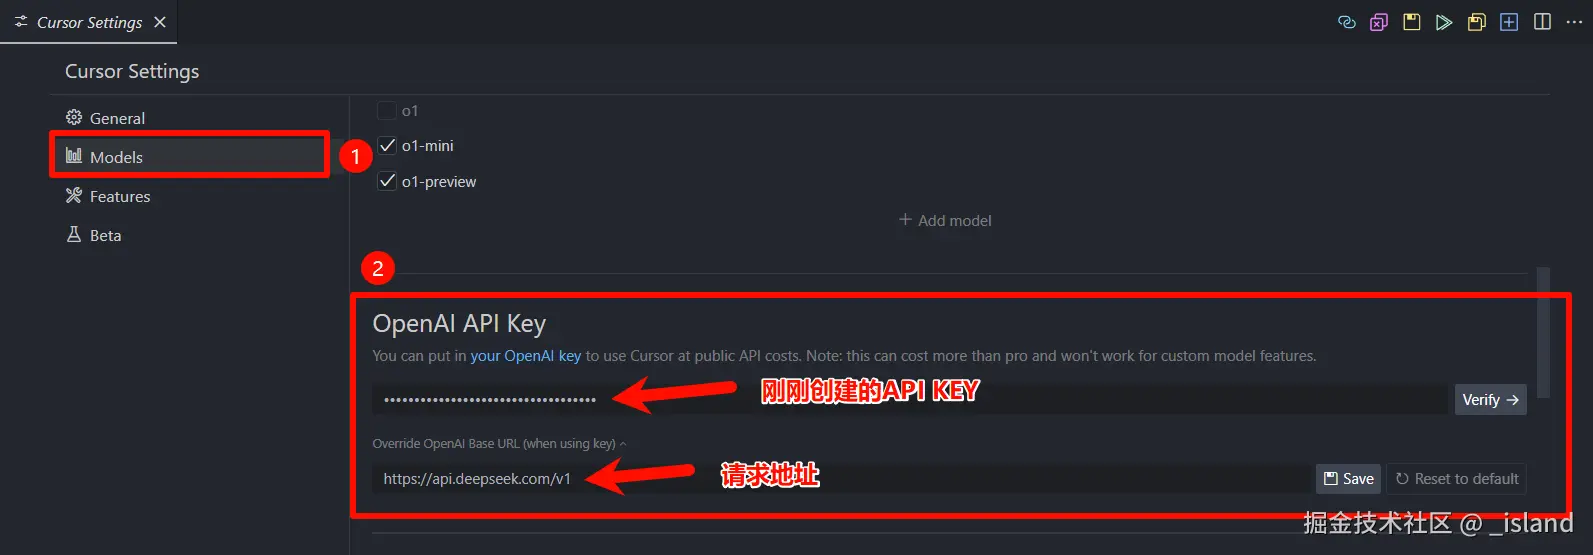Click the Verify button for the API key
Image resolution: width=1593 pixels, height=555 pixels.
click(x=1490, y=399)
